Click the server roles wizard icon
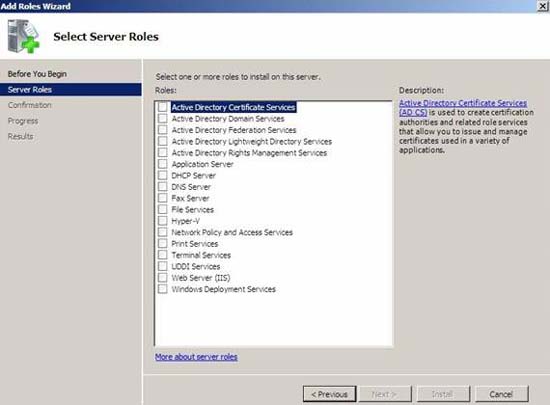This screenshot has width=550, height=405. pos(24,36)
